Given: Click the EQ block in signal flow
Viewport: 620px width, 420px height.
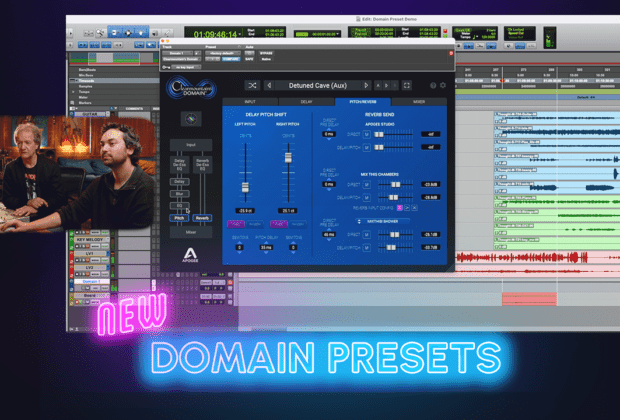Looking at the screenshot, I should pos(180,206).
